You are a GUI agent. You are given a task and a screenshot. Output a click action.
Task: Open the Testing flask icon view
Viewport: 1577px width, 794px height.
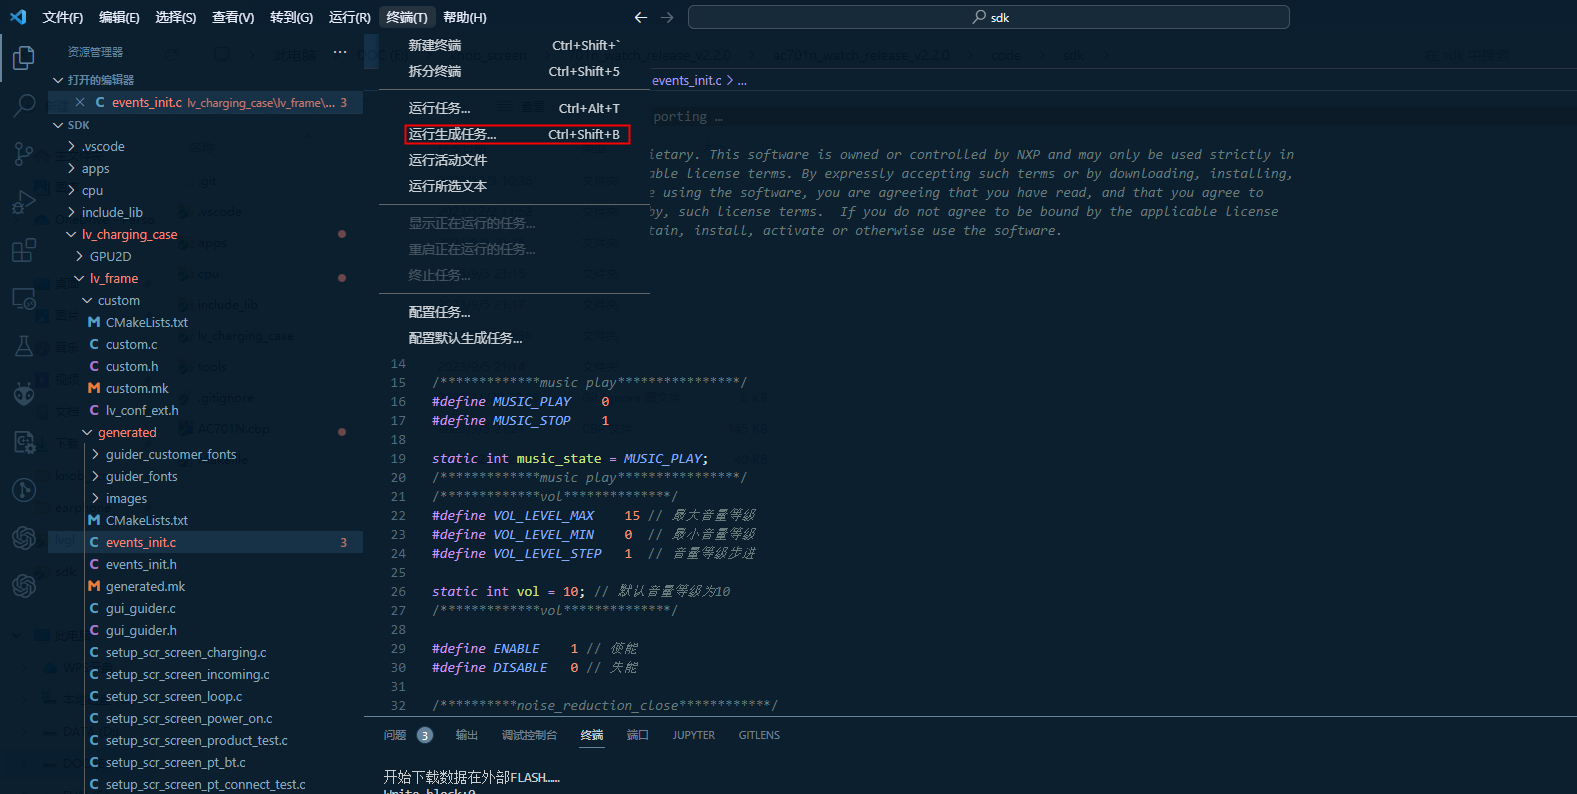(24, 346)
